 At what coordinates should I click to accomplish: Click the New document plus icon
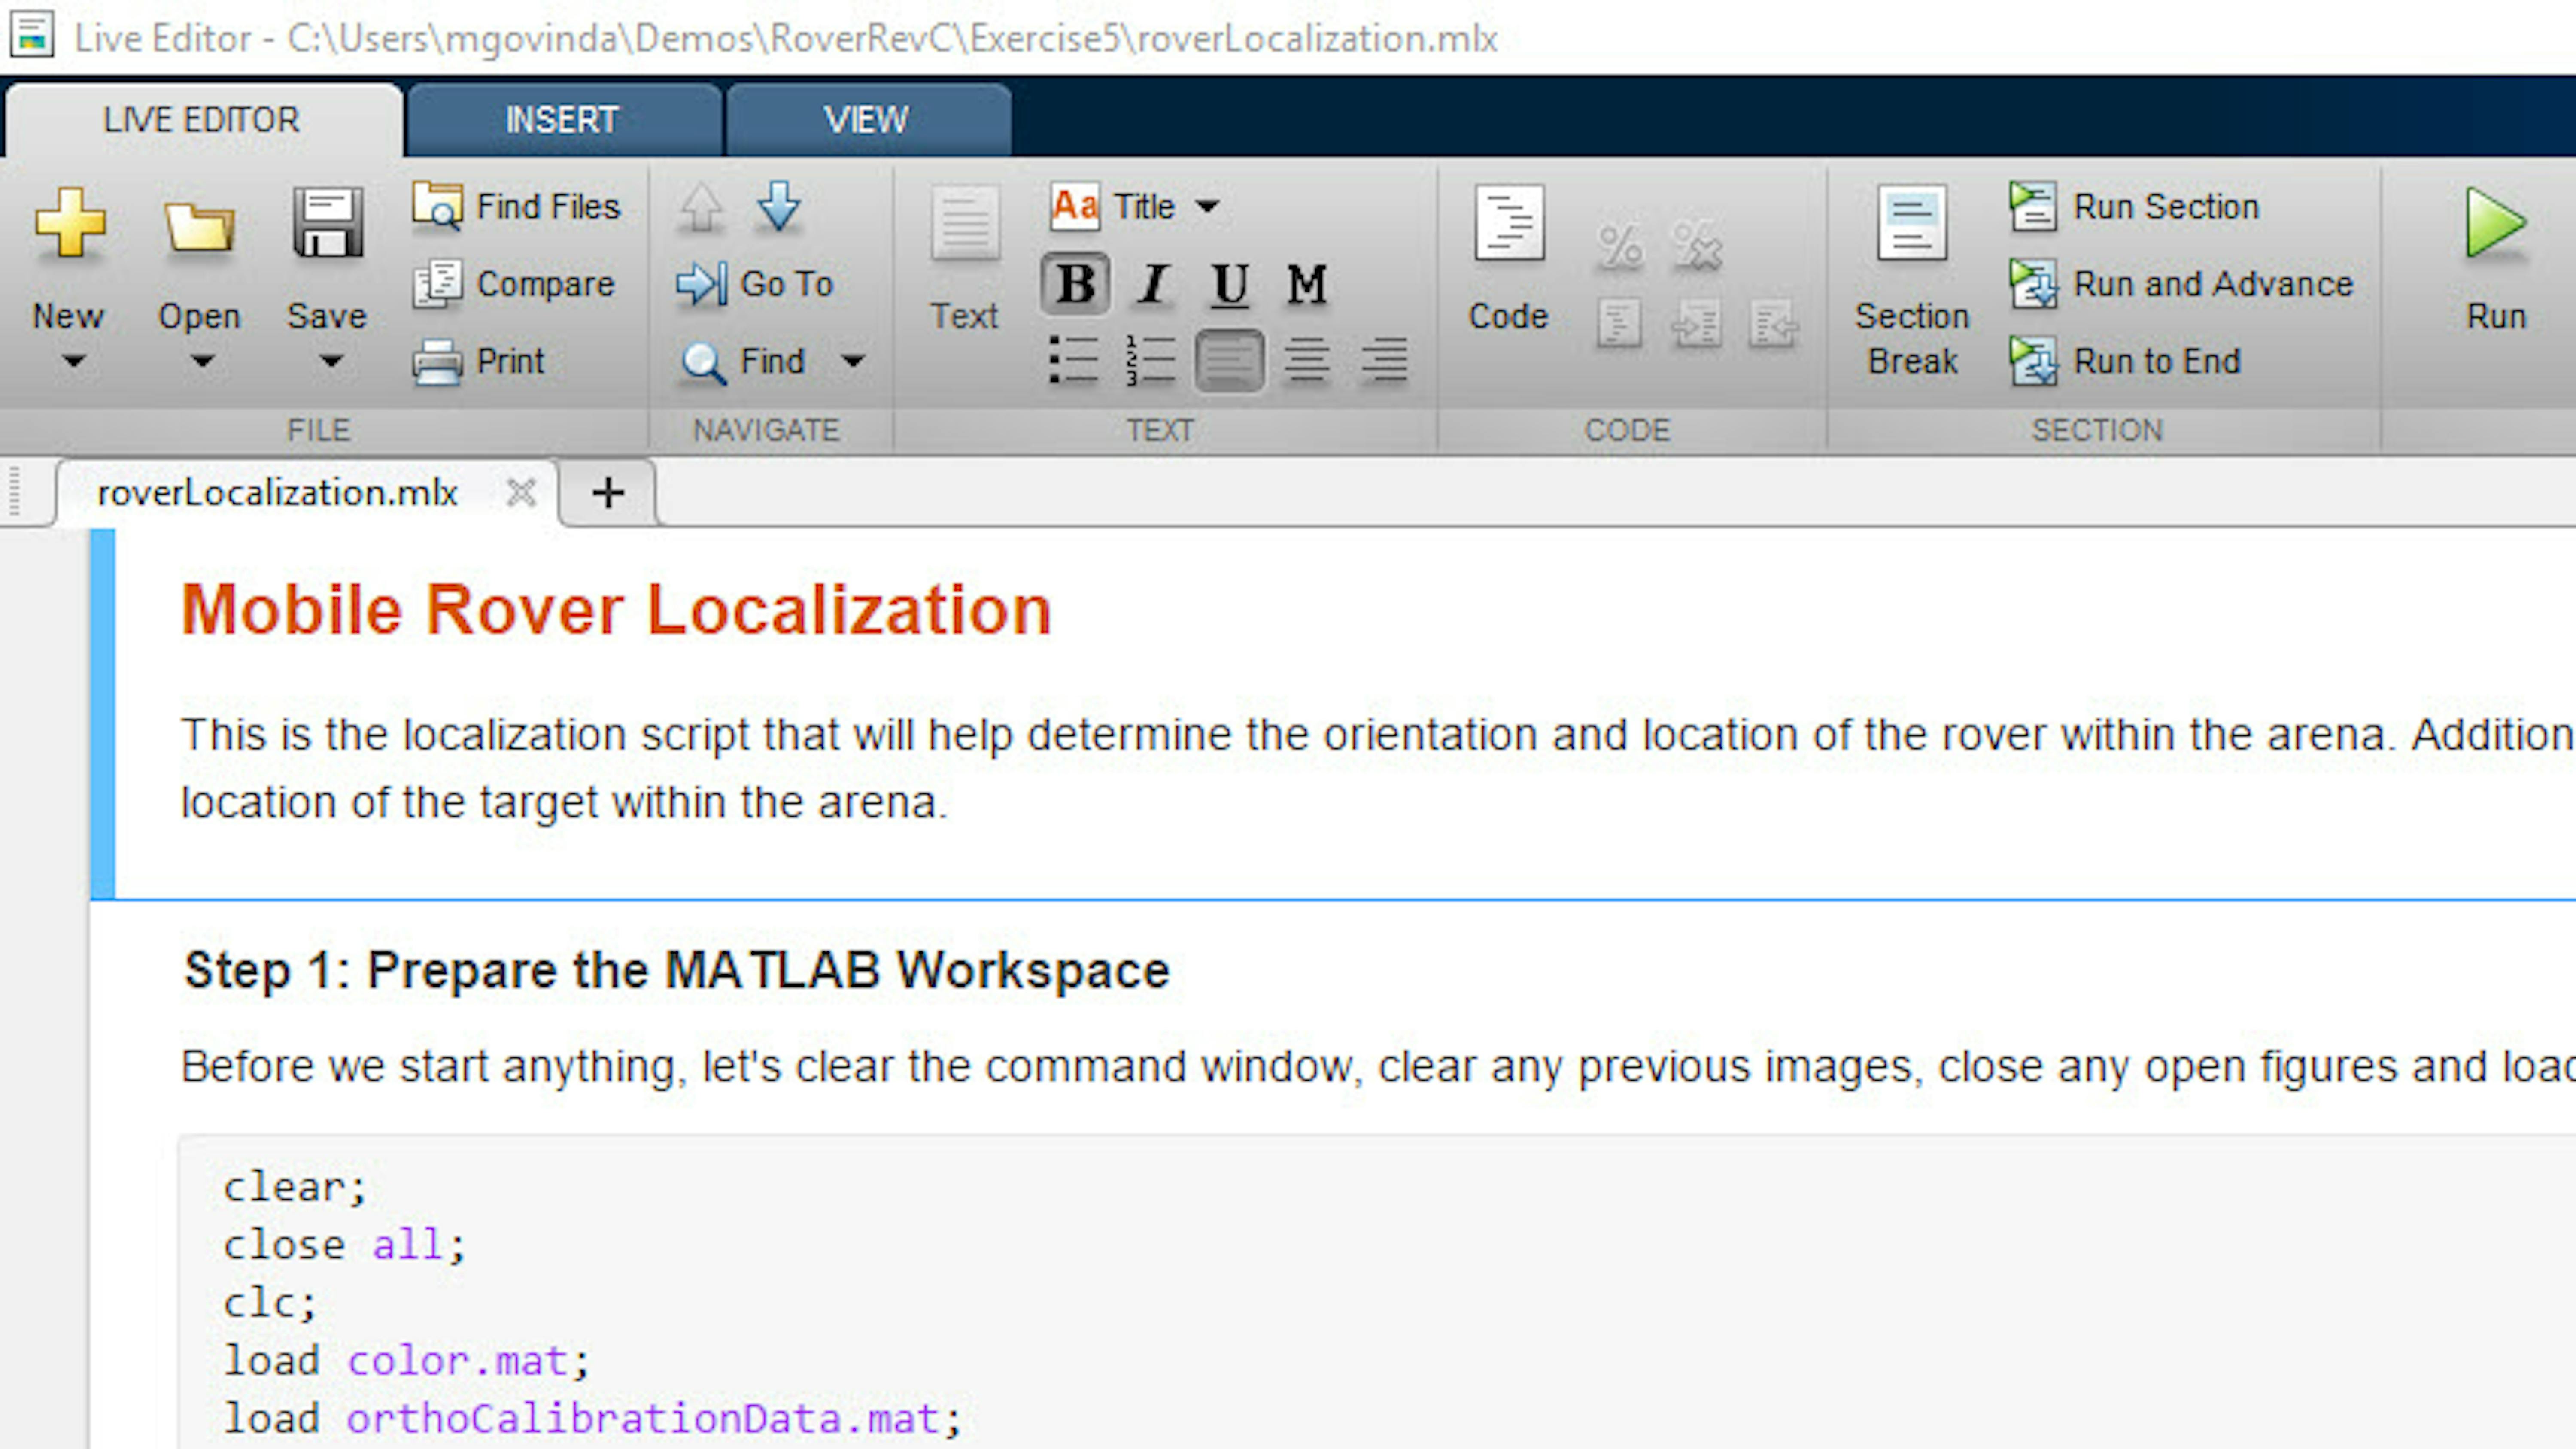tap(69, 222)
